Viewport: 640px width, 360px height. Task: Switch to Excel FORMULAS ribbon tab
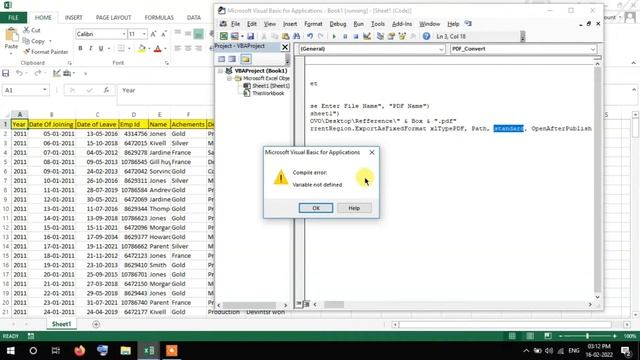159,18
